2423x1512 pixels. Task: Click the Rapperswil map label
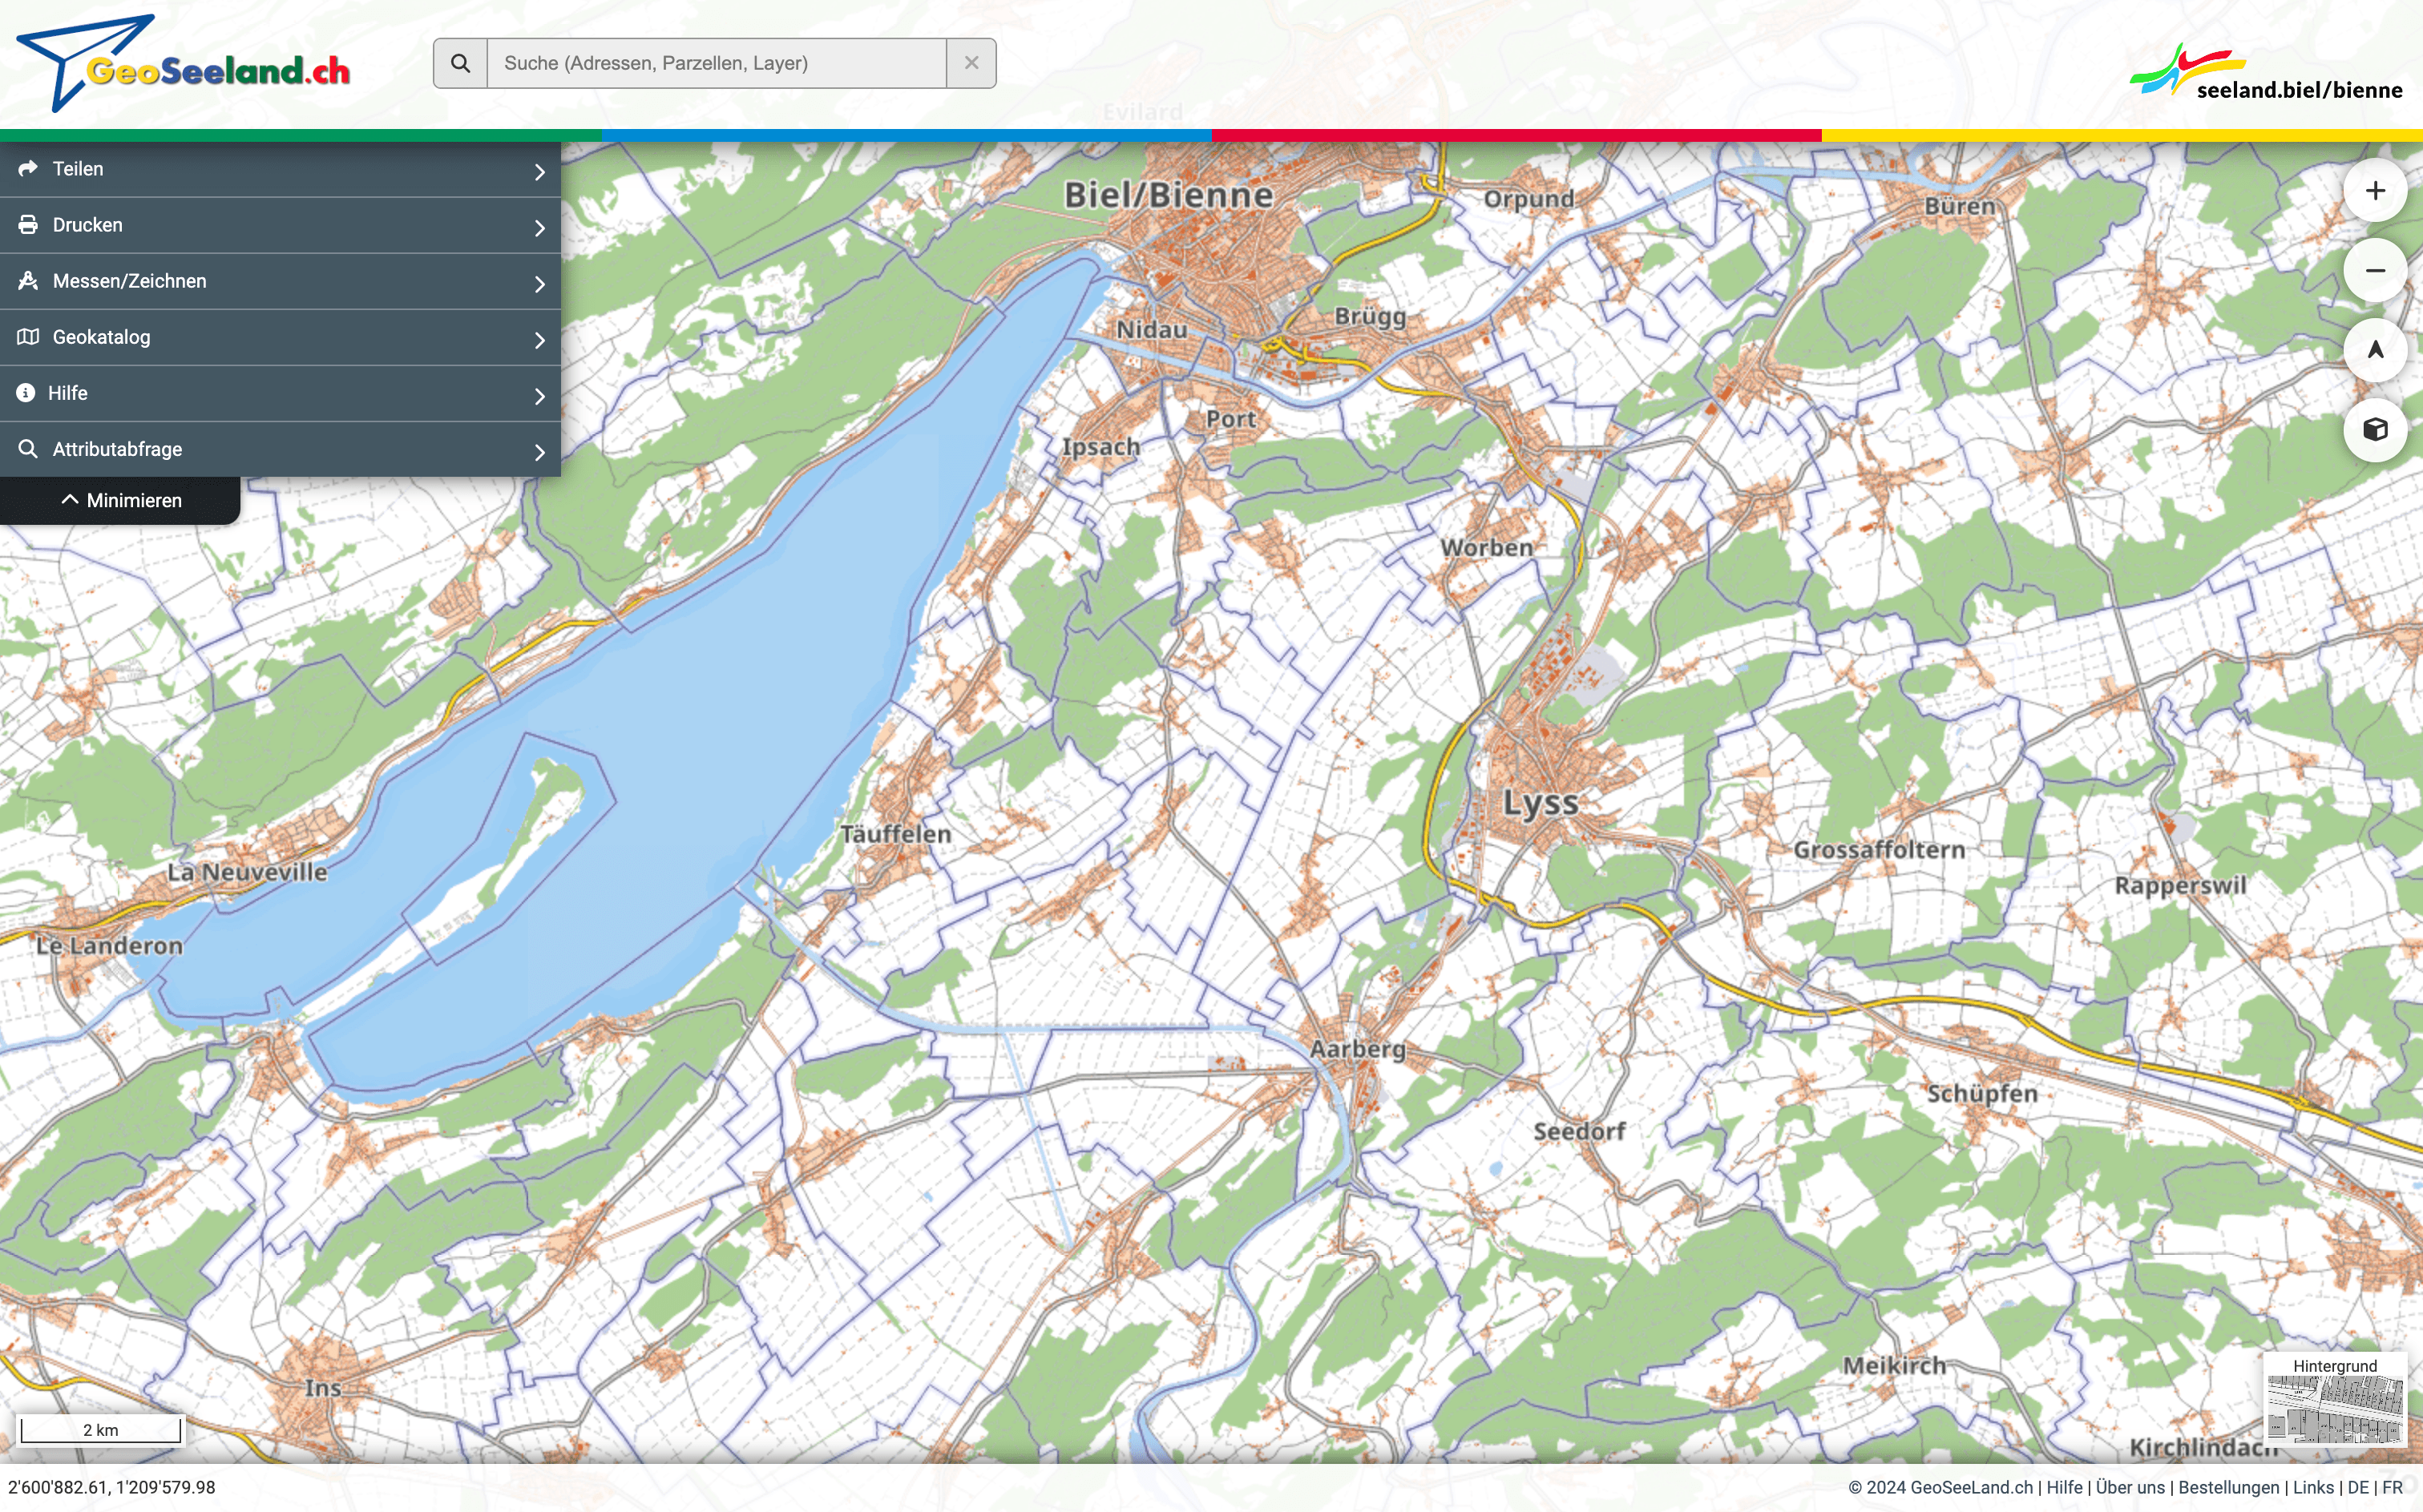2181,886
